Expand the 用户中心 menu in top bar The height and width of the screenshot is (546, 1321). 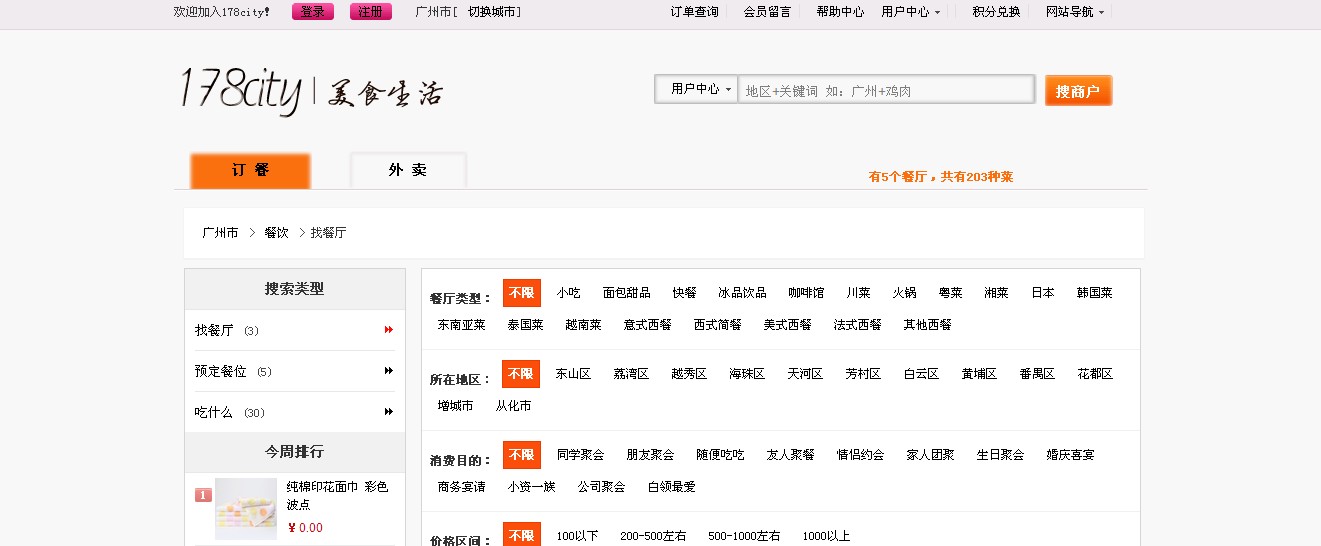910,12
